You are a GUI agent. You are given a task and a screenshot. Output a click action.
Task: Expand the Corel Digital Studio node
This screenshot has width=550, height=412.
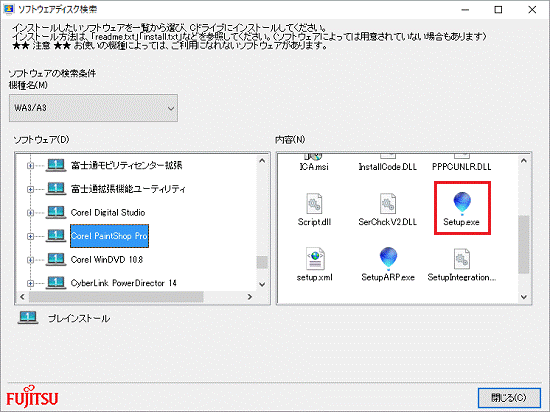[x=31, y=213]
